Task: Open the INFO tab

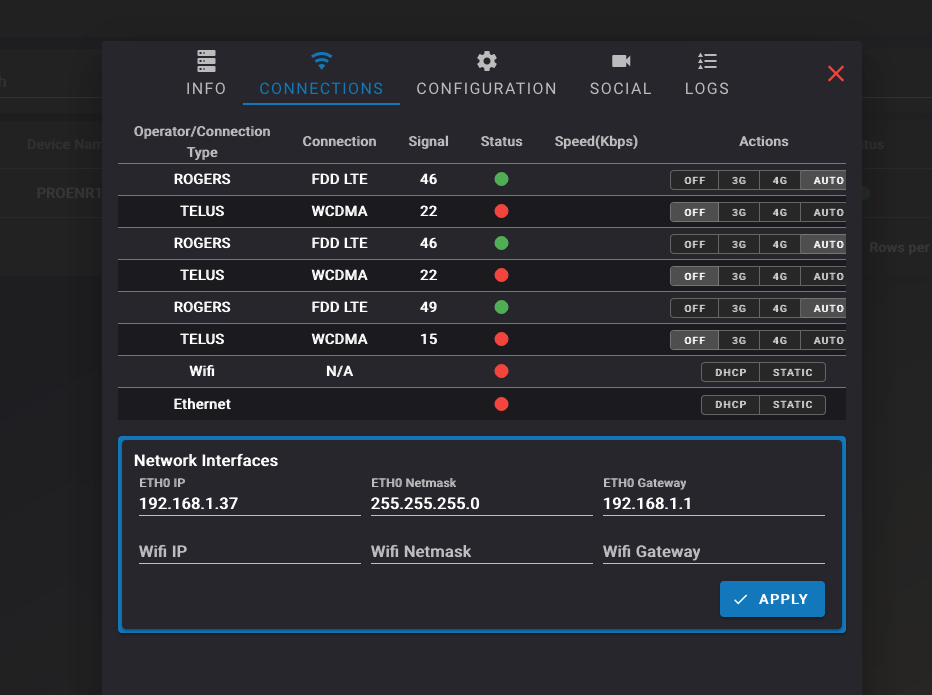Action: [206, 73]
